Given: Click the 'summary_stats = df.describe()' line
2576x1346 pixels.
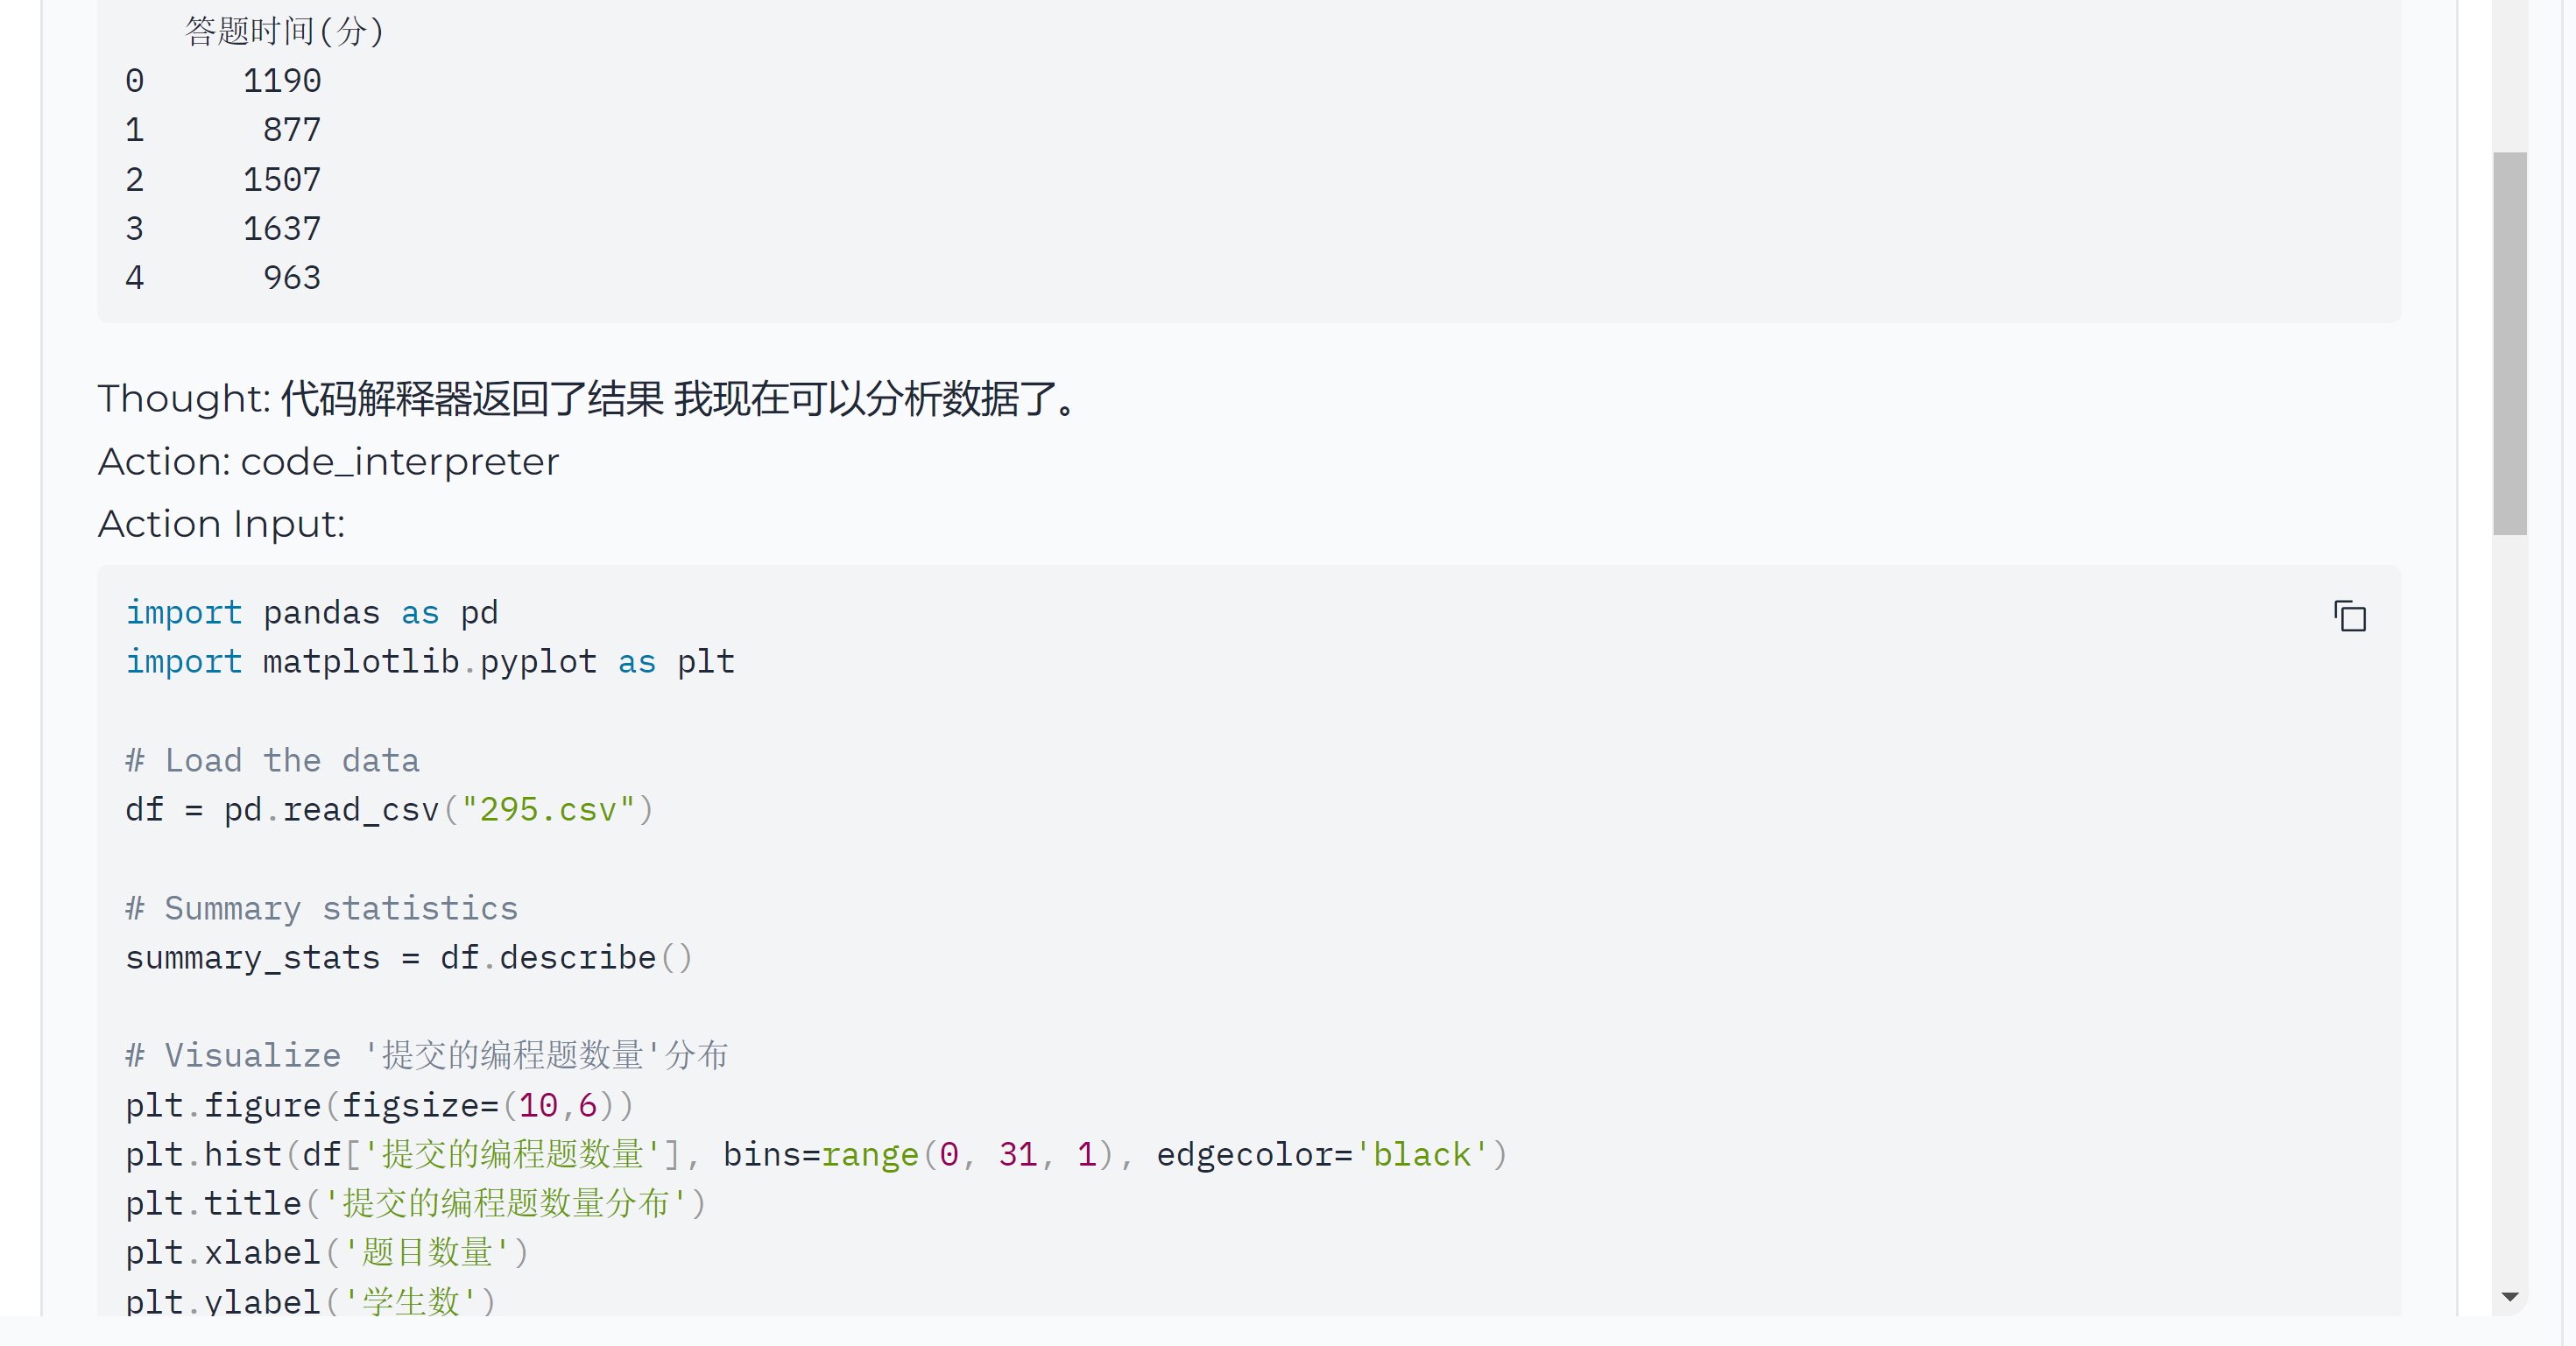Looking at the screenshot, I should (409, 957).
